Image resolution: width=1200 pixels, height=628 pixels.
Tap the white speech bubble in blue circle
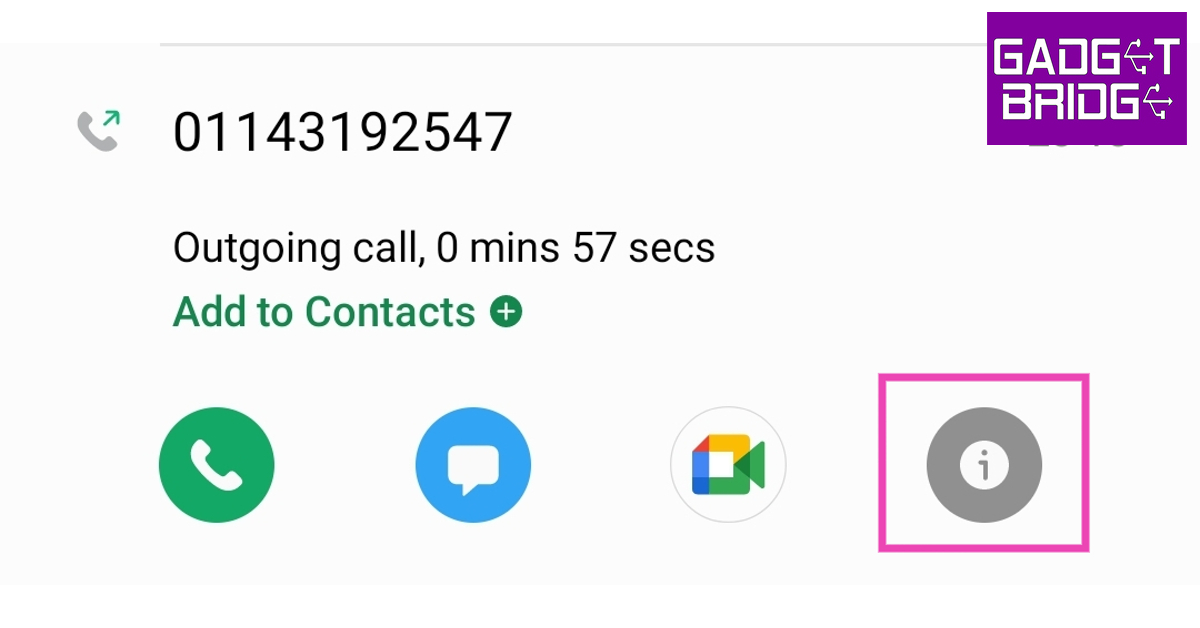(x=473, y=468)
